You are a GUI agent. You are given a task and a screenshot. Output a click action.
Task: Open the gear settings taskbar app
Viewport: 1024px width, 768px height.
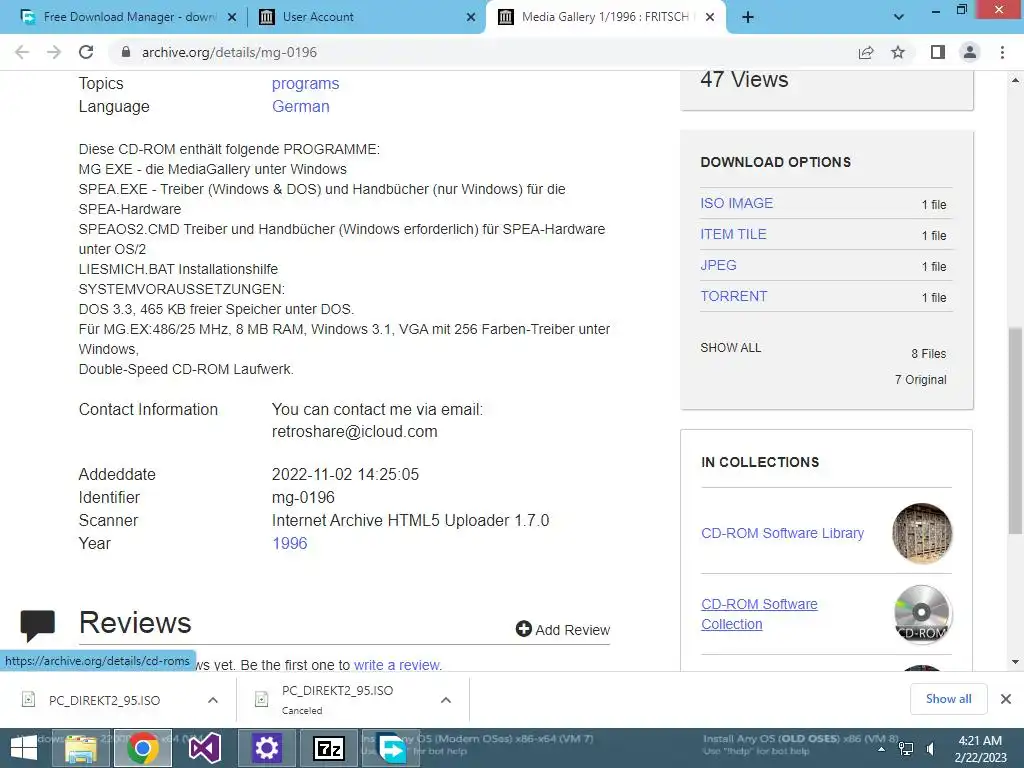pos(266,748)
